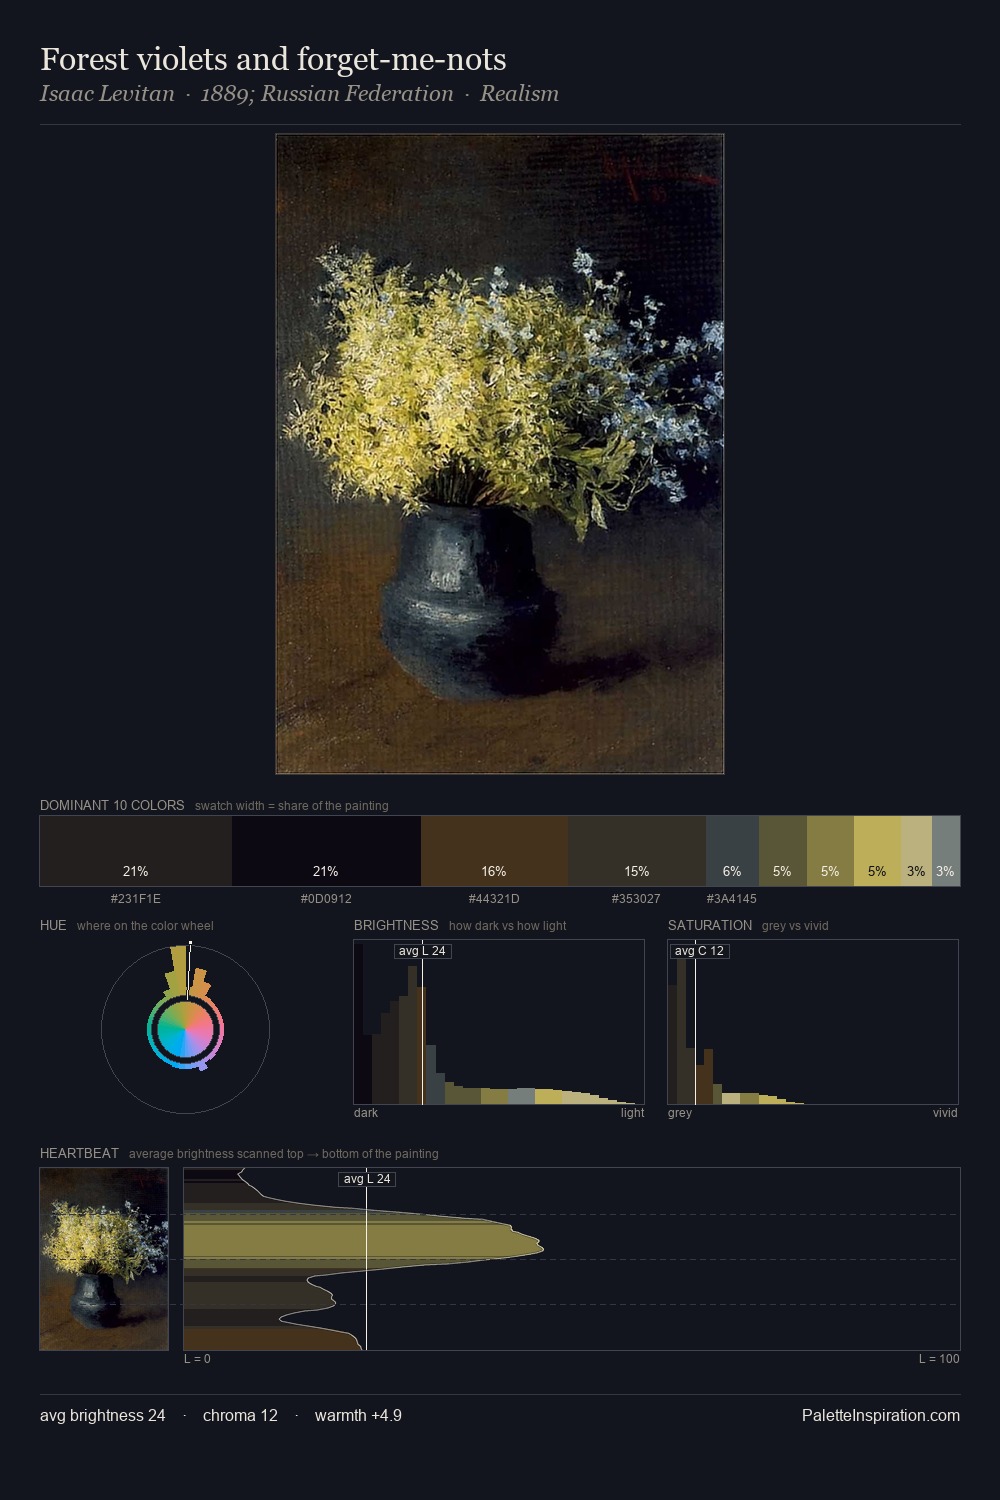Click the 'chroma 12' footer text
Image resolution: width=1000 pixels, height=1500 pixels.
click(x=240, y=1415)
